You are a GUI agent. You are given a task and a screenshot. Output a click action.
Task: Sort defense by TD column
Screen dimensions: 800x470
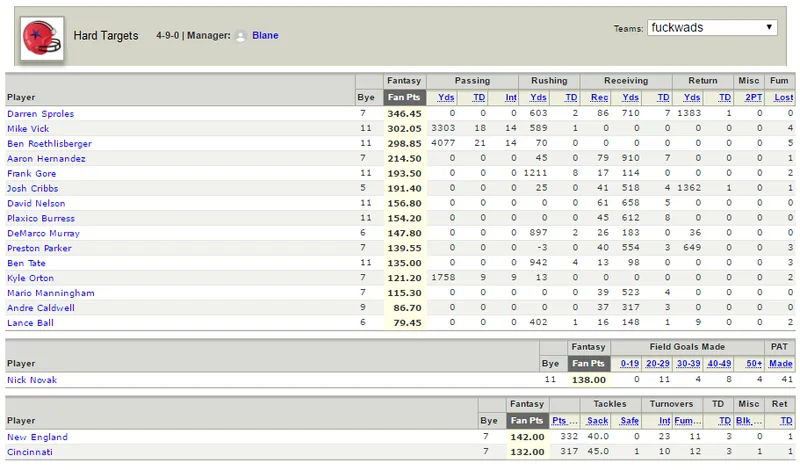click(x=725, y=421)
